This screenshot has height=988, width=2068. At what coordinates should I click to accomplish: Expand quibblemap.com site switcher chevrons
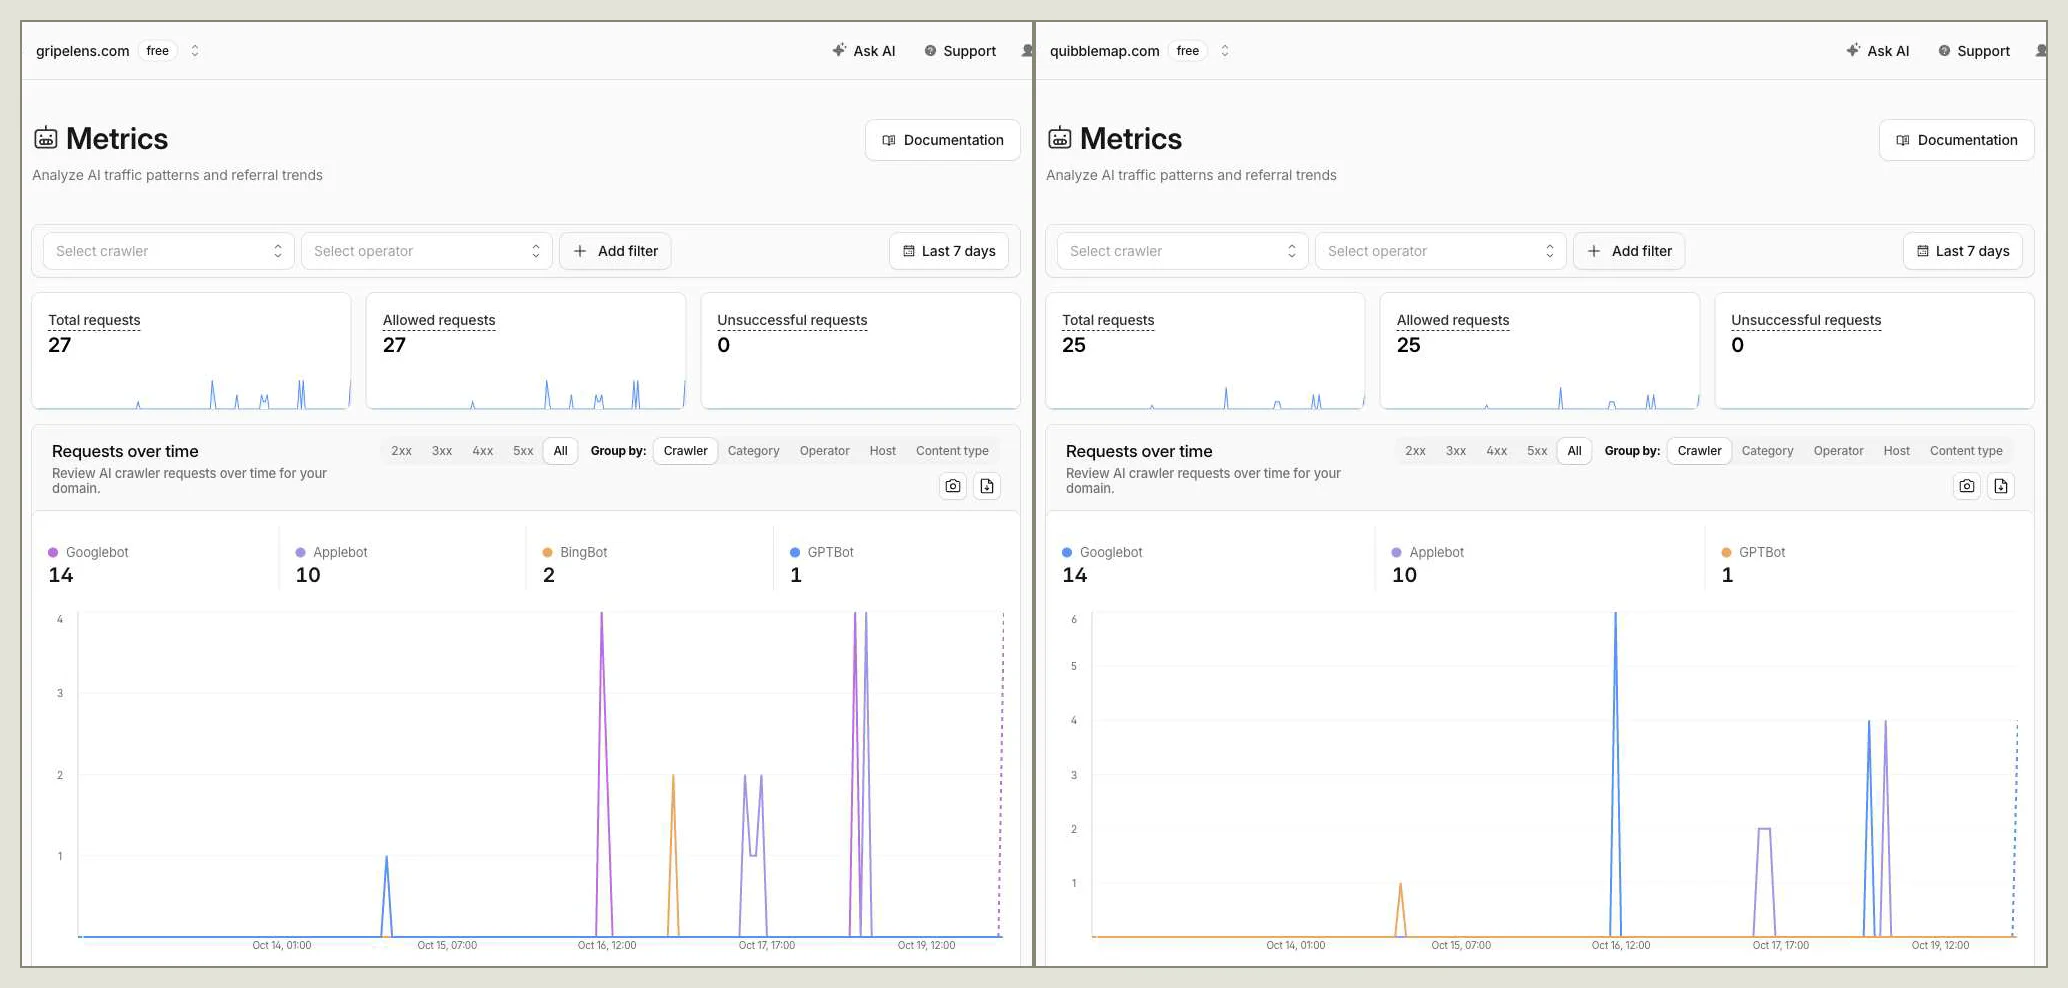1225,51
